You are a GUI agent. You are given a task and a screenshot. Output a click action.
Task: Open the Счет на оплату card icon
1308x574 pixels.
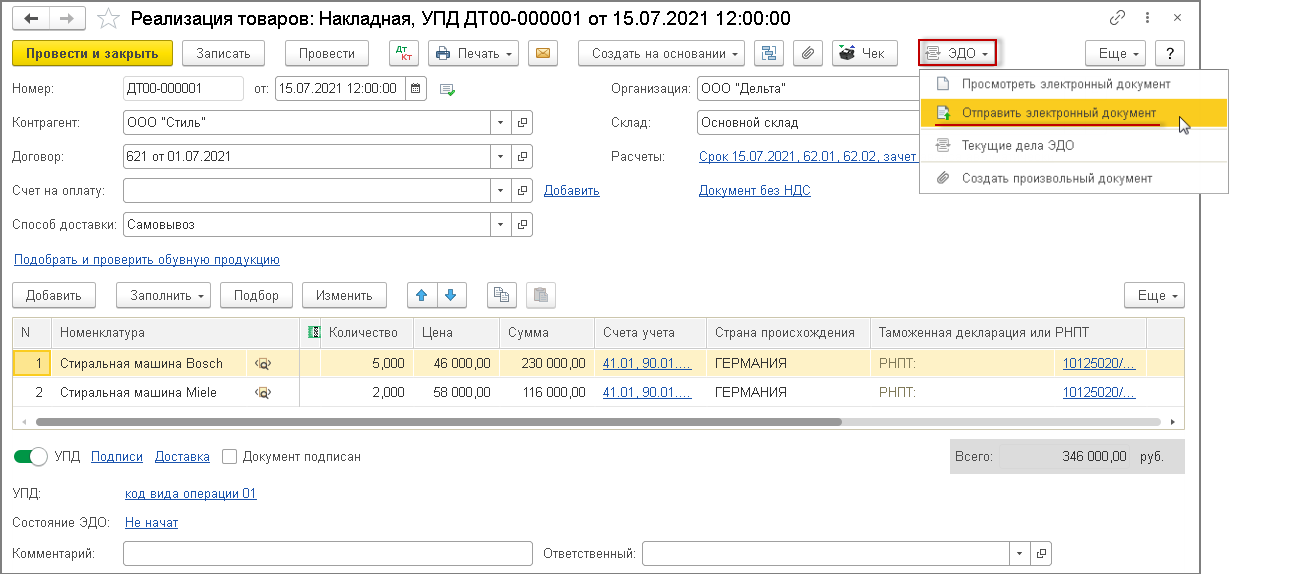(523, 190)
